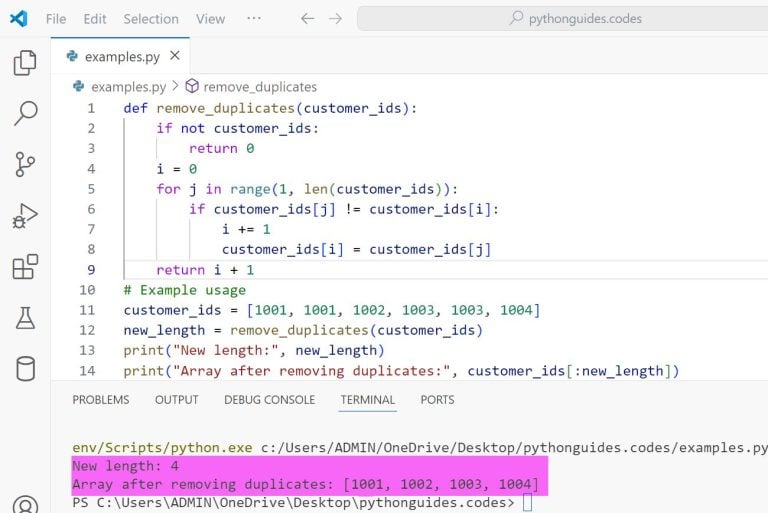
Task: Open the Extensions view
Action: click(x=25, y=267)
